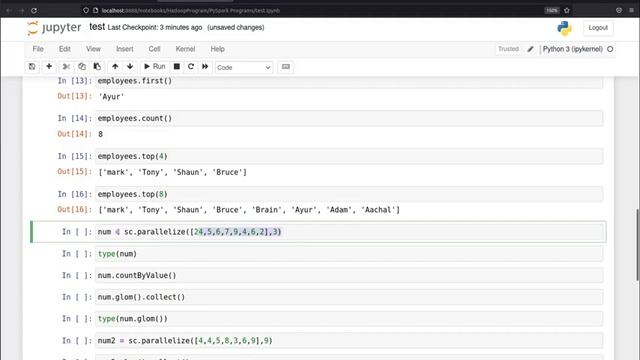Viewport: 640px width, 360px height.
Task: Click the Jupyter logo
Action: (54, 28)
